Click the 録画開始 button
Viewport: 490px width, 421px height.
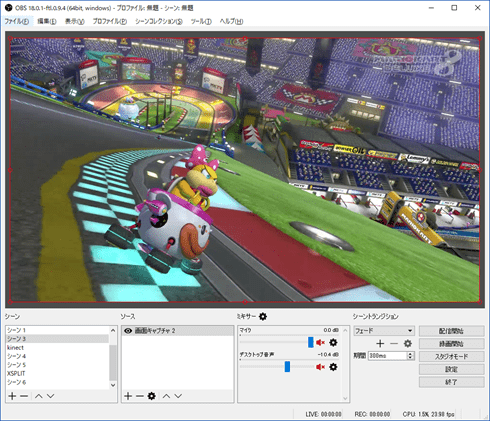tap(451, 344)
